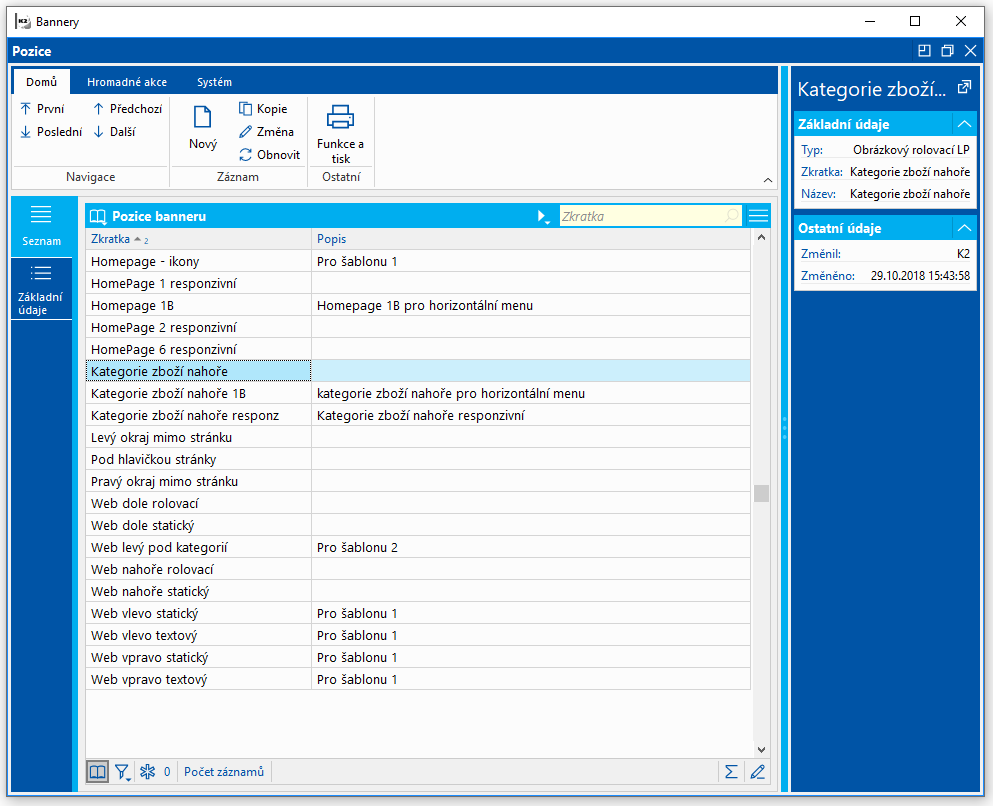Create a new record with Nový
Screen dimensions: 993x806
202,128
